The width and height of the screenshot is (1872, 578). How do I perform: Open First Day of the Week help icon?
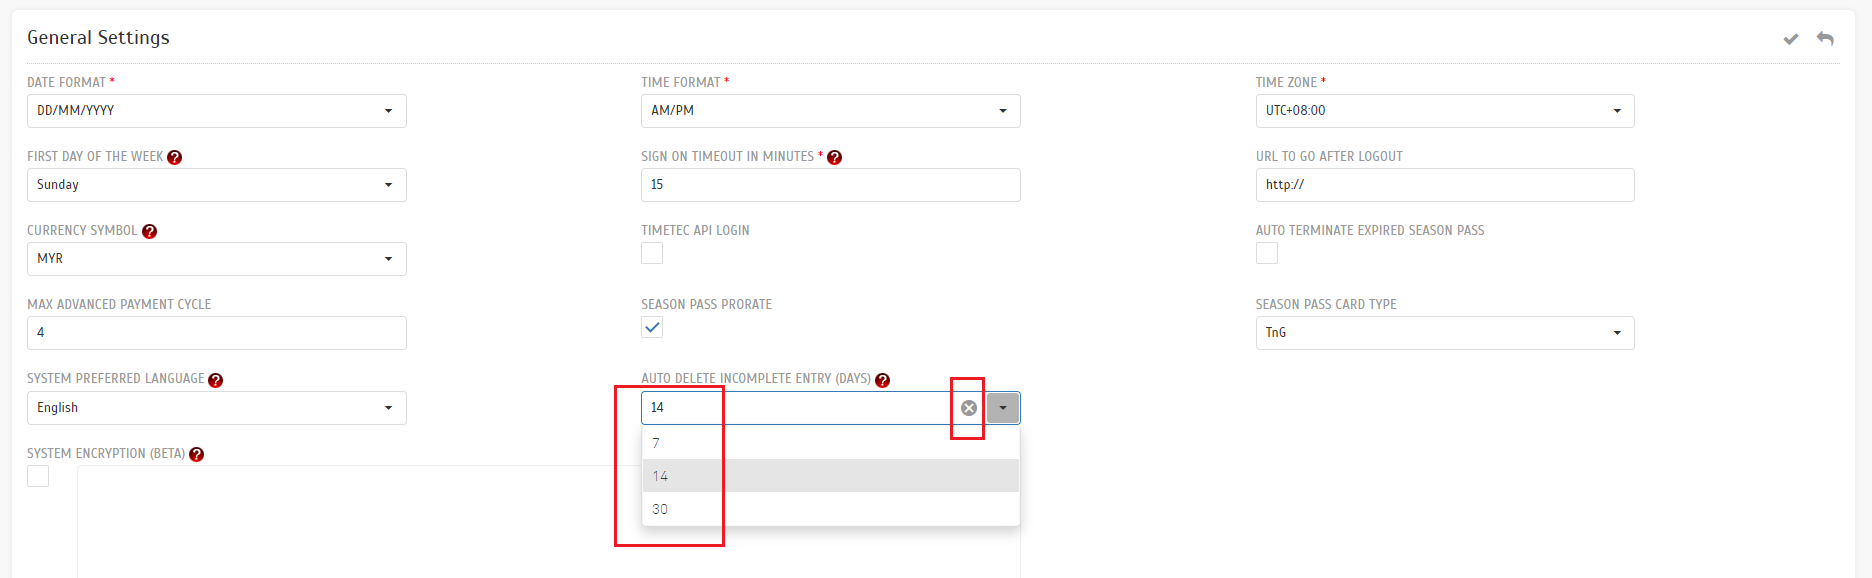[174, 157]
